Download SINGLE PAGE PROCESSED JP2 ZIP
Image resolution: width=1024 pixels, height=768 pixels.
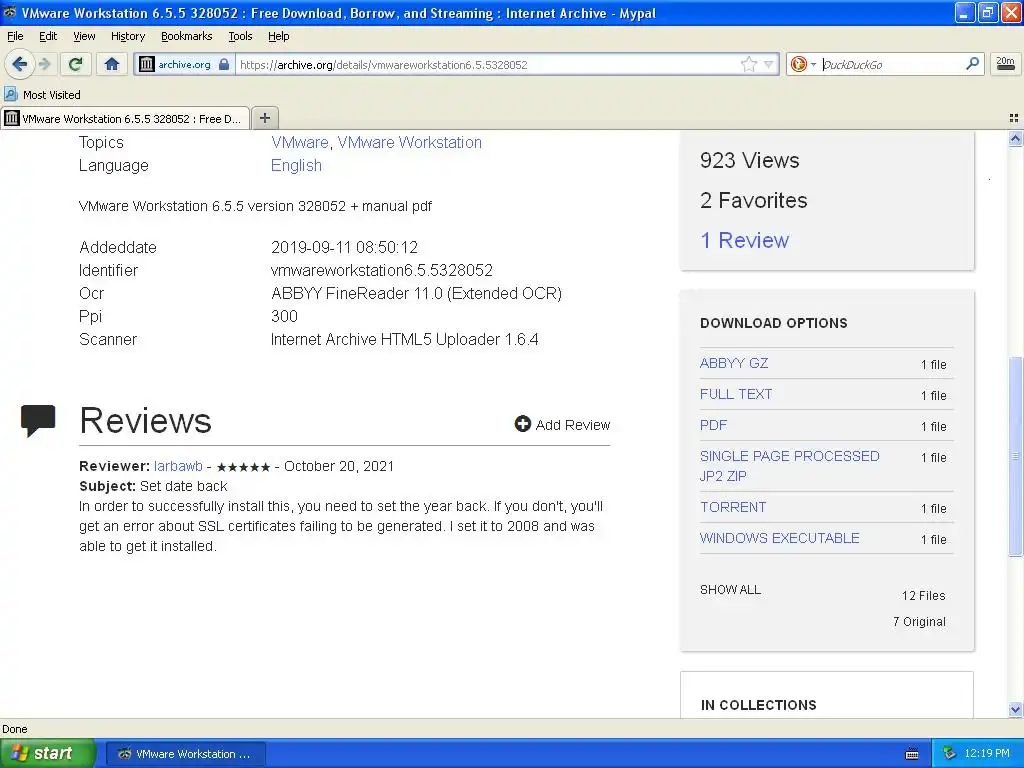tap(790, 466)
